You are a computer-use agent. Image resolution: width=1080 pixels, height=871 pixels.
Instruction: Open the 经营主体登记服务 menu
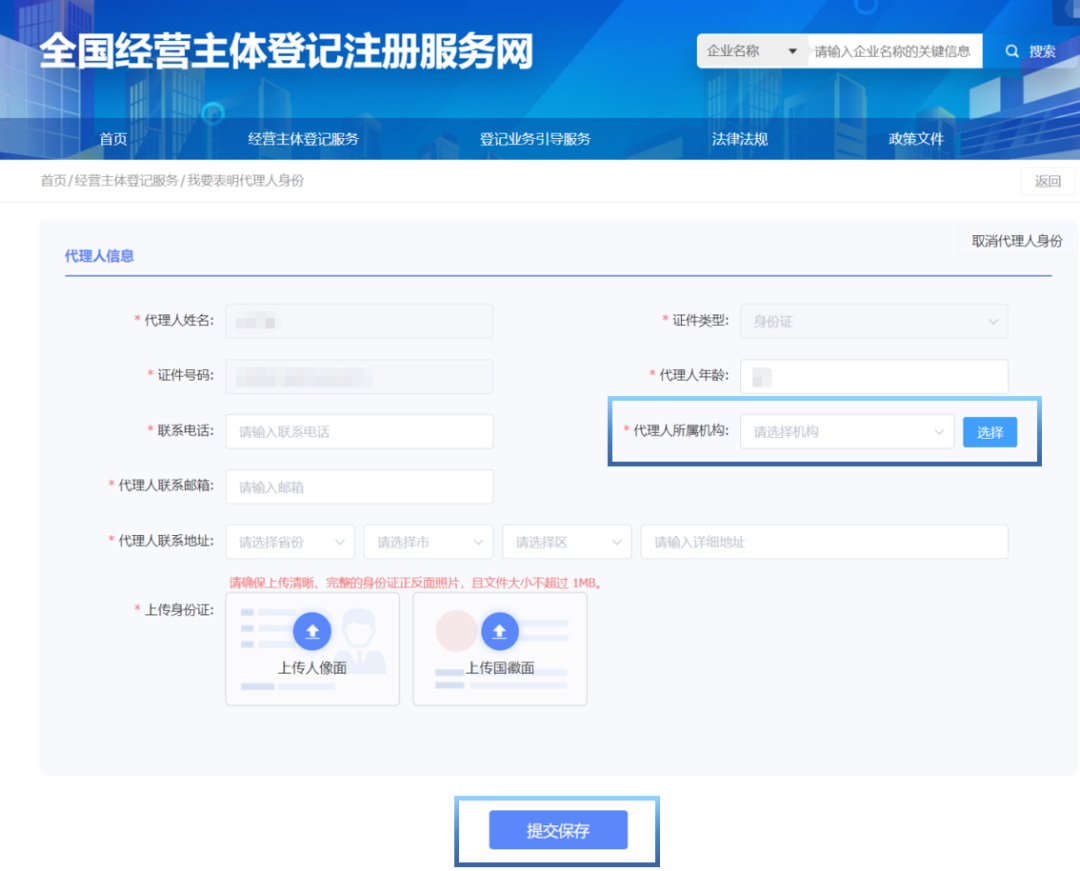(x=303, y=139)
